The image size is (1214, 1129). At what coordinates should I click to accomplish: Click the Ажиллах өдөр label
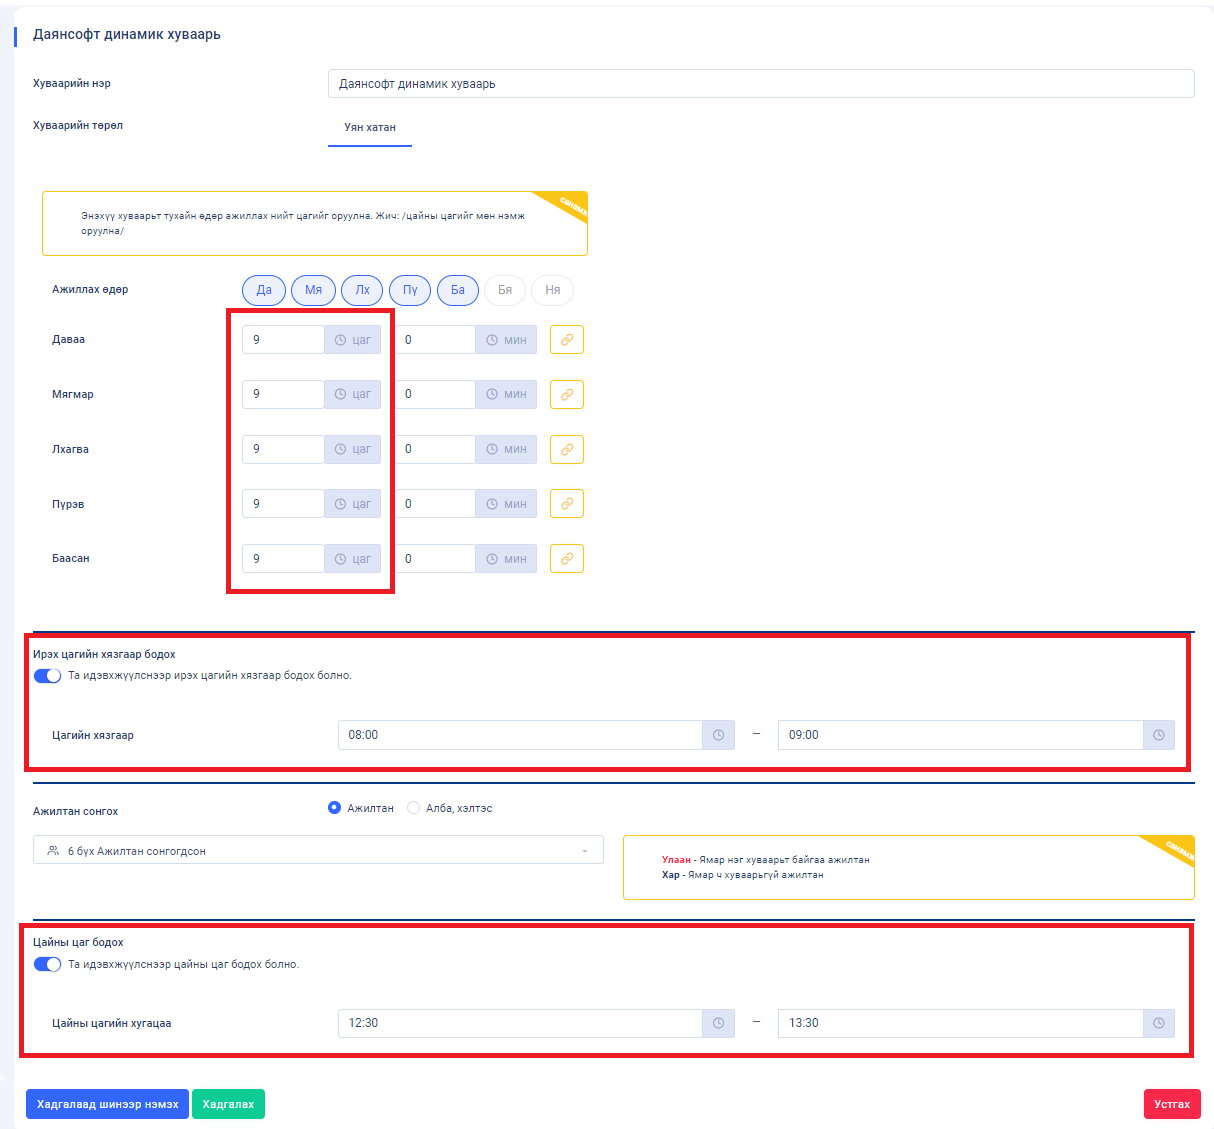90,290
